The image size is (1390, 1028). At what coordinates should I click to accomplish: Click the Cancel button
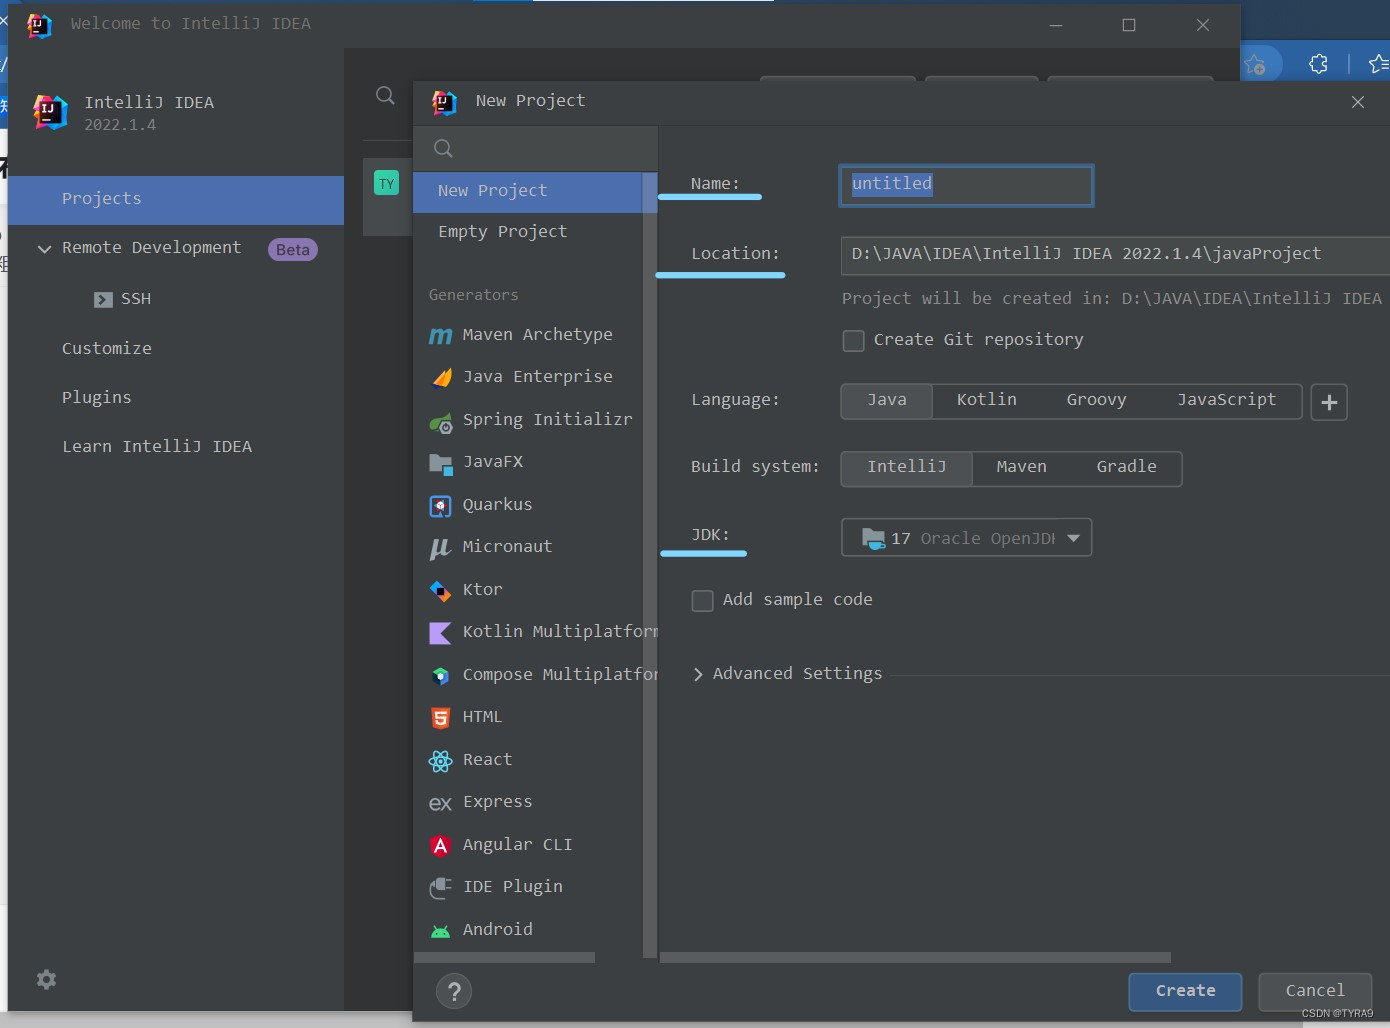tap(1315, 992)
